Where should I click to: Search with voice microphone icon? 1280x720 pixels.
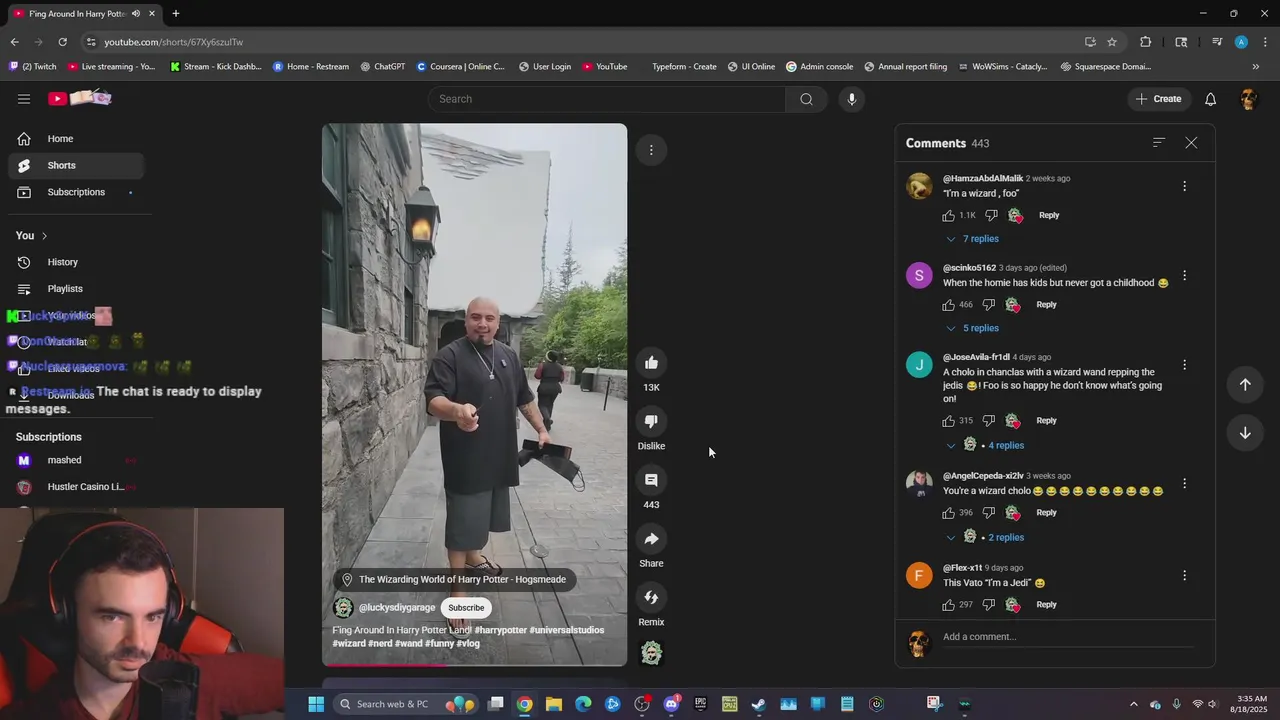click(x=852, y=99)
